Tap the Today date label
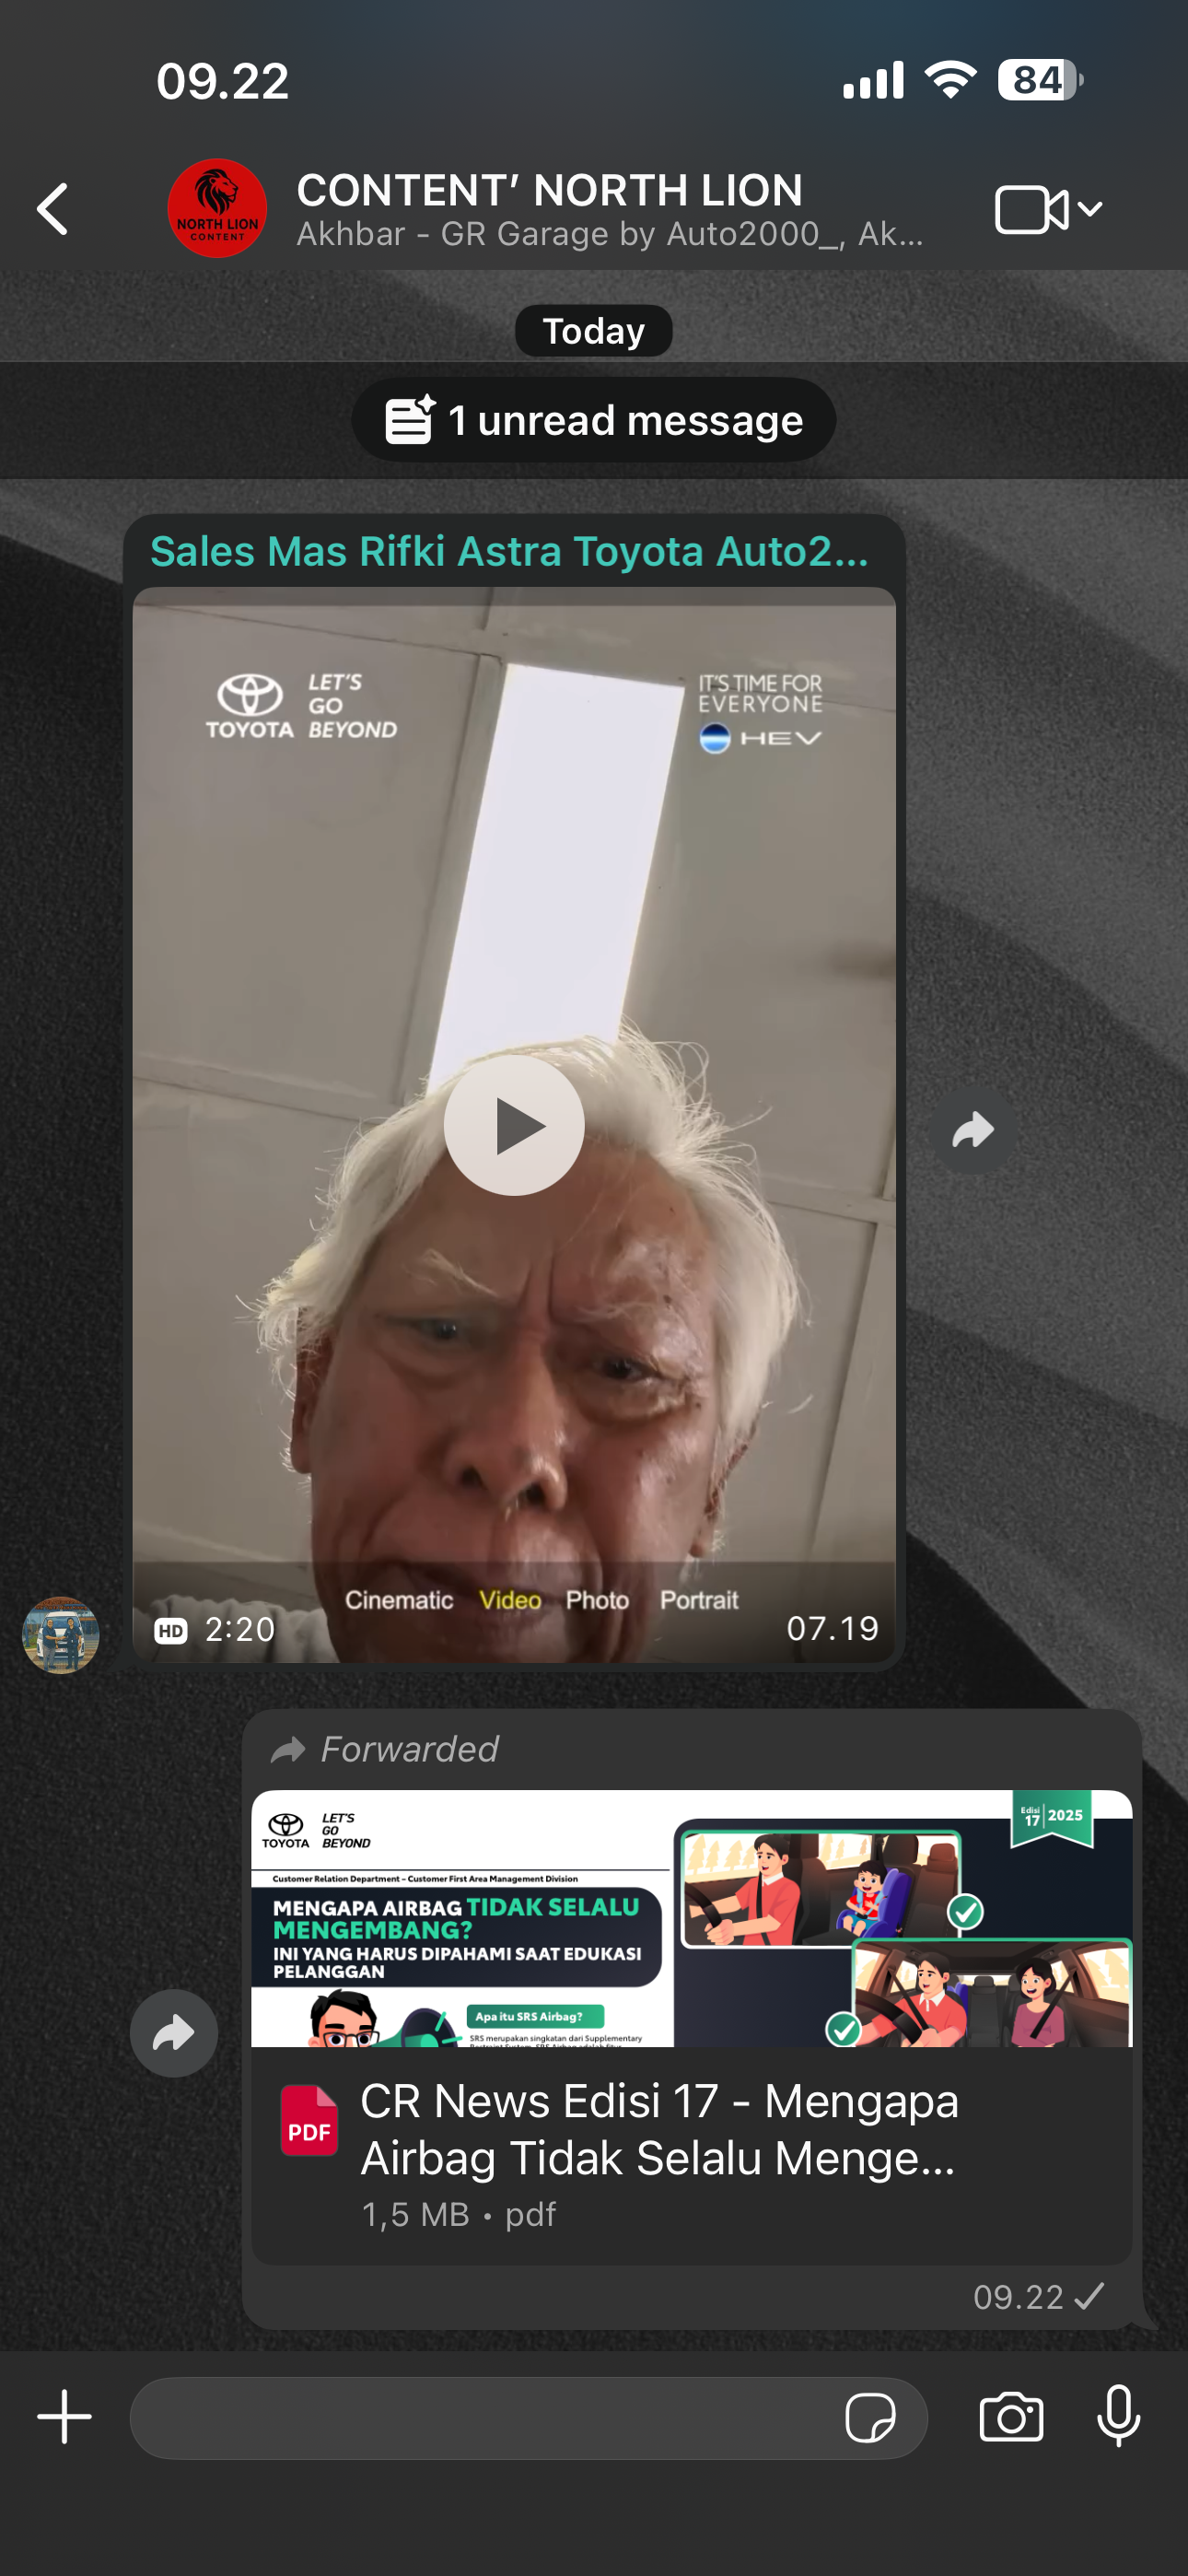This screenshot has width=1188, height=2576. [x=594, y=331]
